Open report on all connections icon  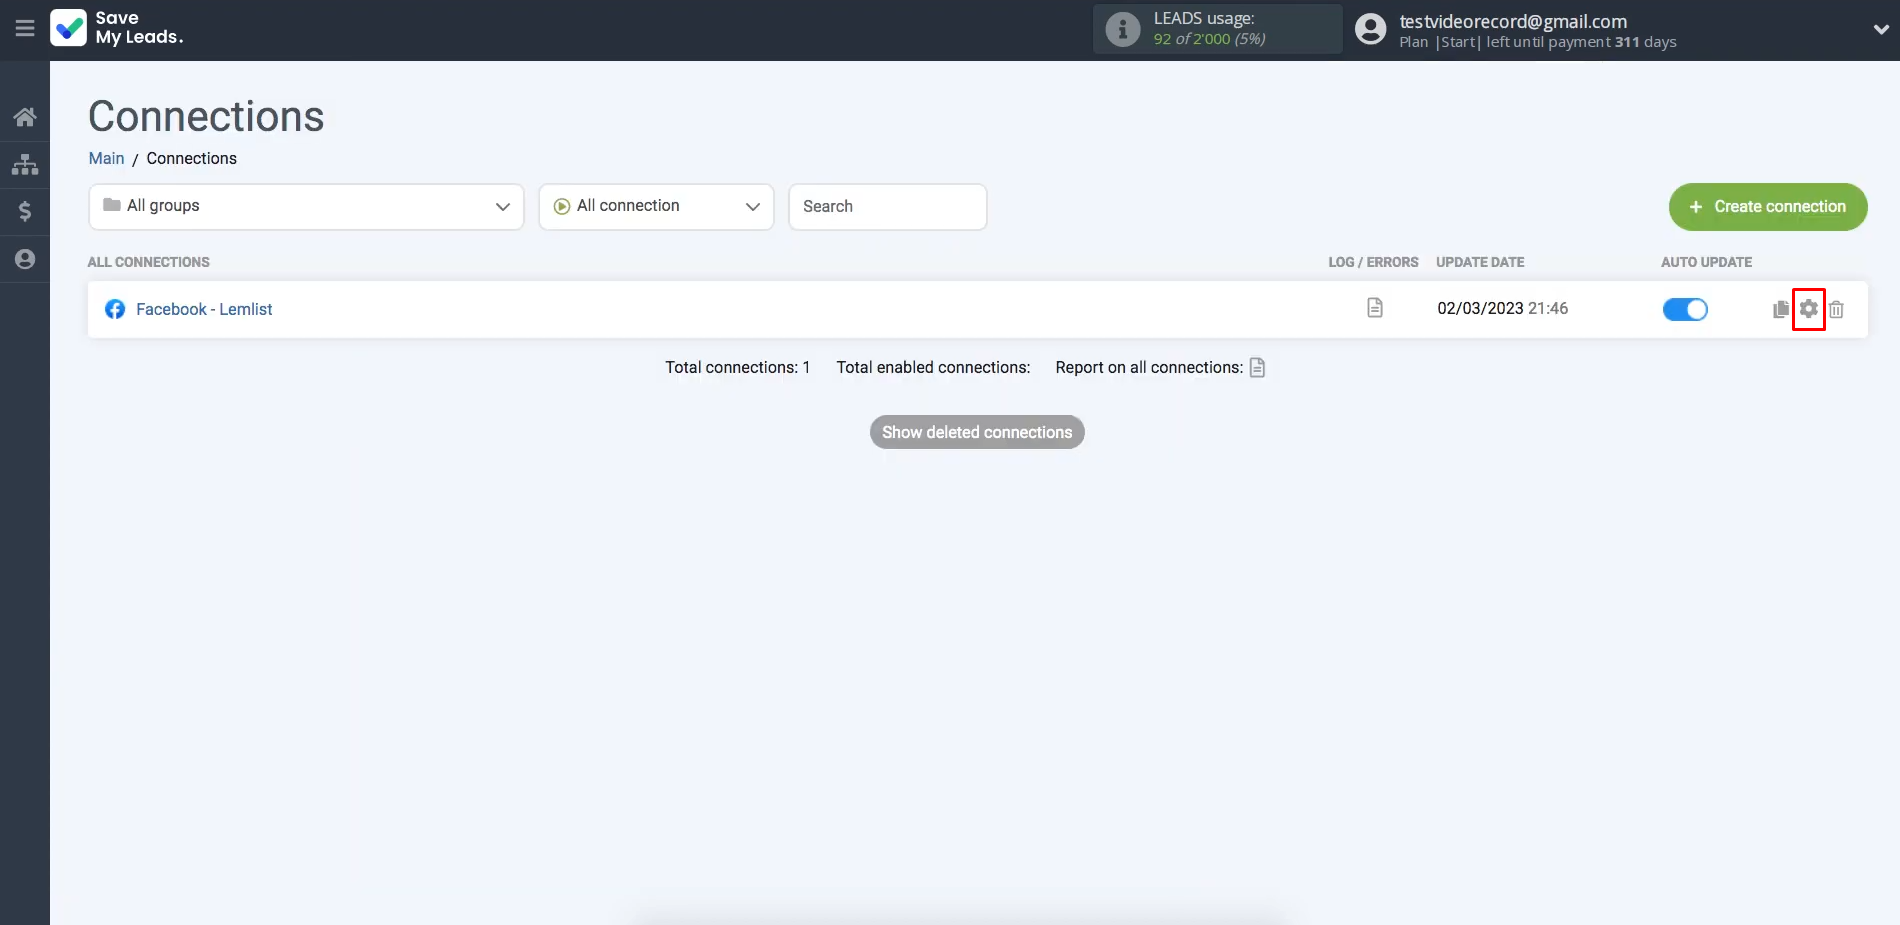coord(1257,367)
